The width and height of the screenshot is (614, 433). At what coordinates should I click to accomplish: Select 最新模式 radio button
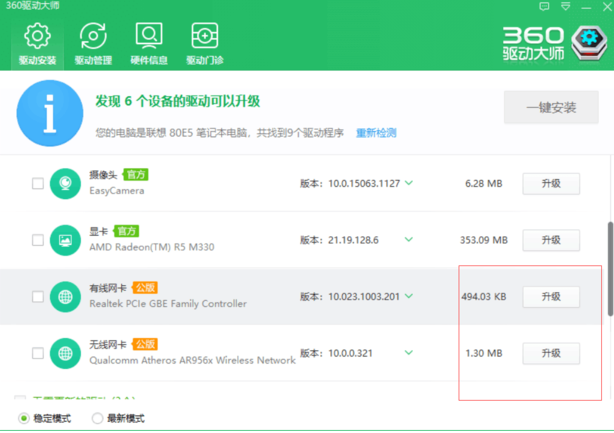pos(97,419)
